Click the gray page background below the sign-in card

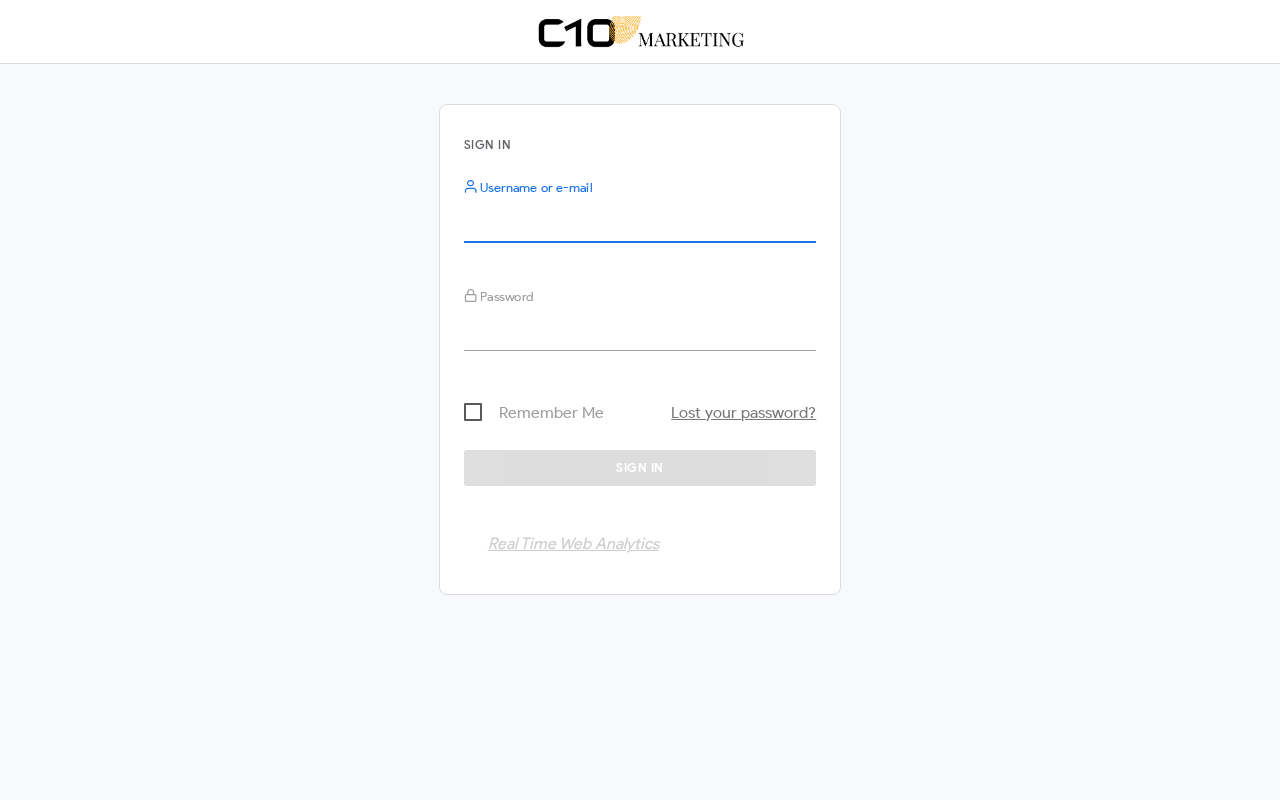pyautogui.click(x=640, y=700)
